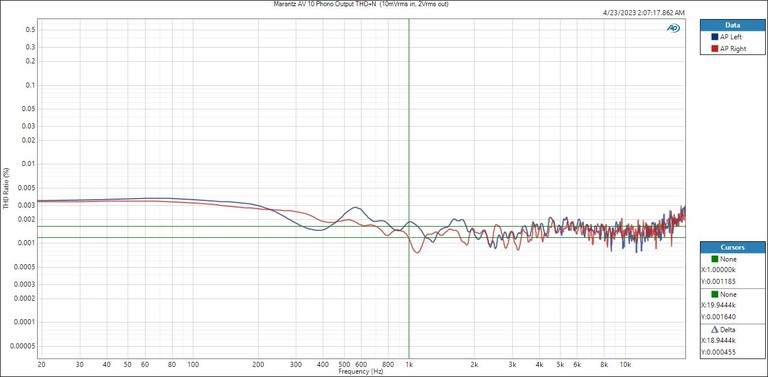Select the AP Left trace label
Viewport: 768px width, 377px height.
[x=731, y=37]
